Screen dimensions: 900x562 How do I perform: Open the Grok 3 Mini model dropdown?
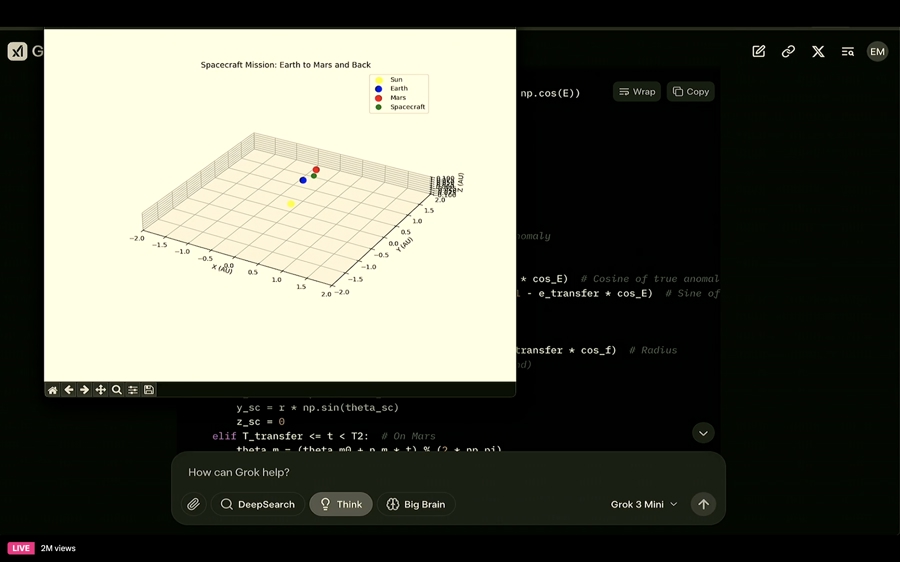644,505
